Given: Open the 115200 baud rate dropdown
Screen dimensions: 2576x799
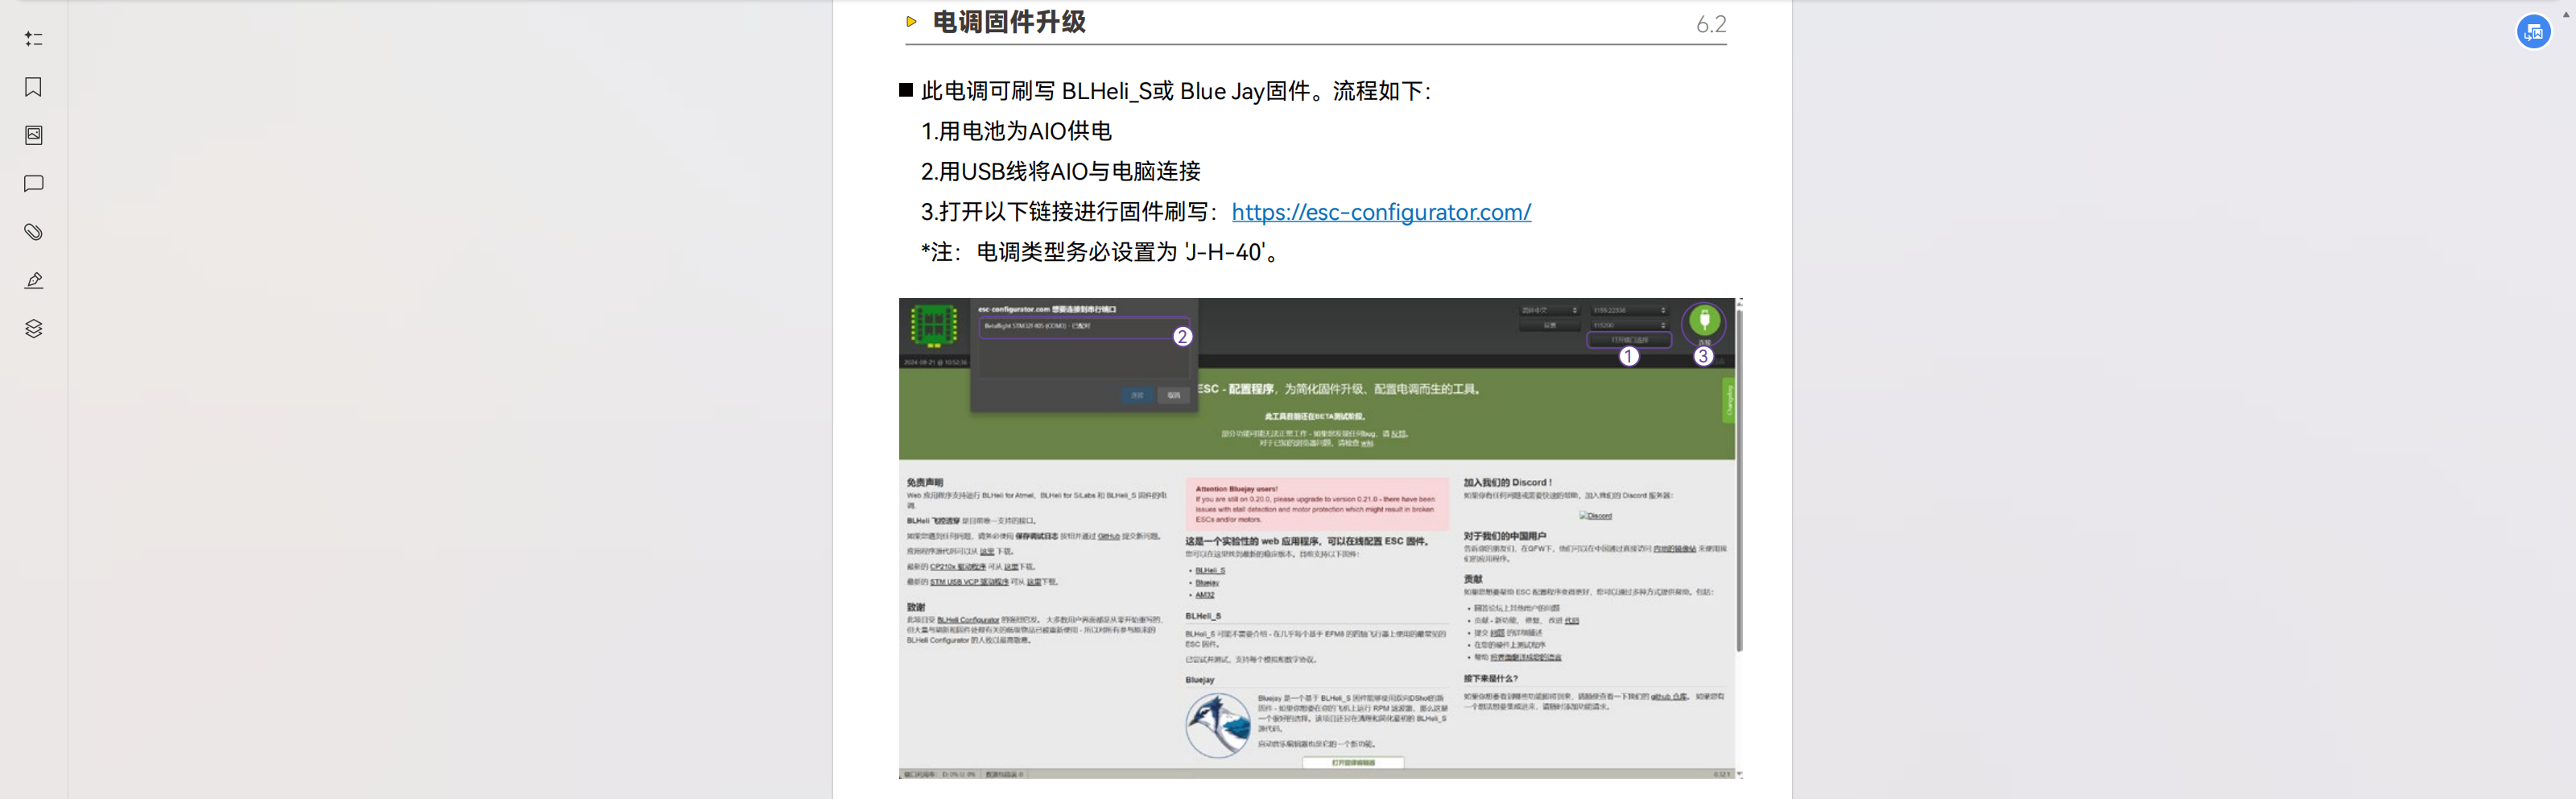Looking at the screenshot, I should click(x=1628, y=325).
